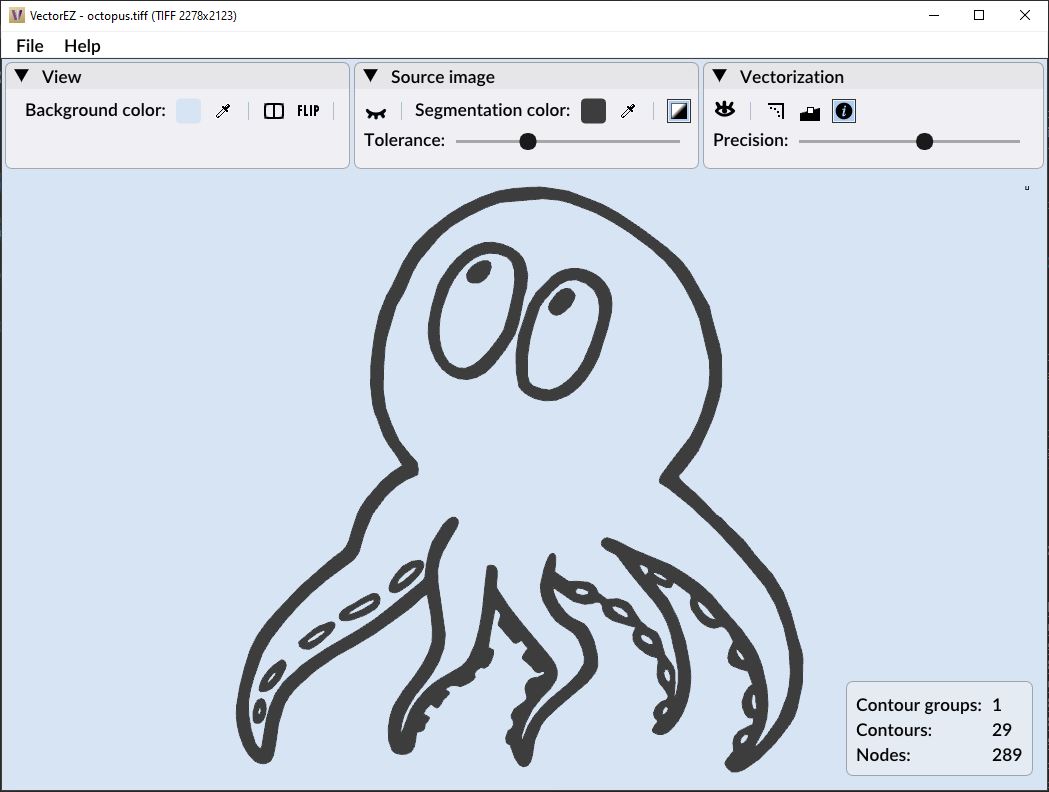This screenshot has width=1049, height=792.
Task: Collapse the Source image panel triangle
Action: (371, 76)
